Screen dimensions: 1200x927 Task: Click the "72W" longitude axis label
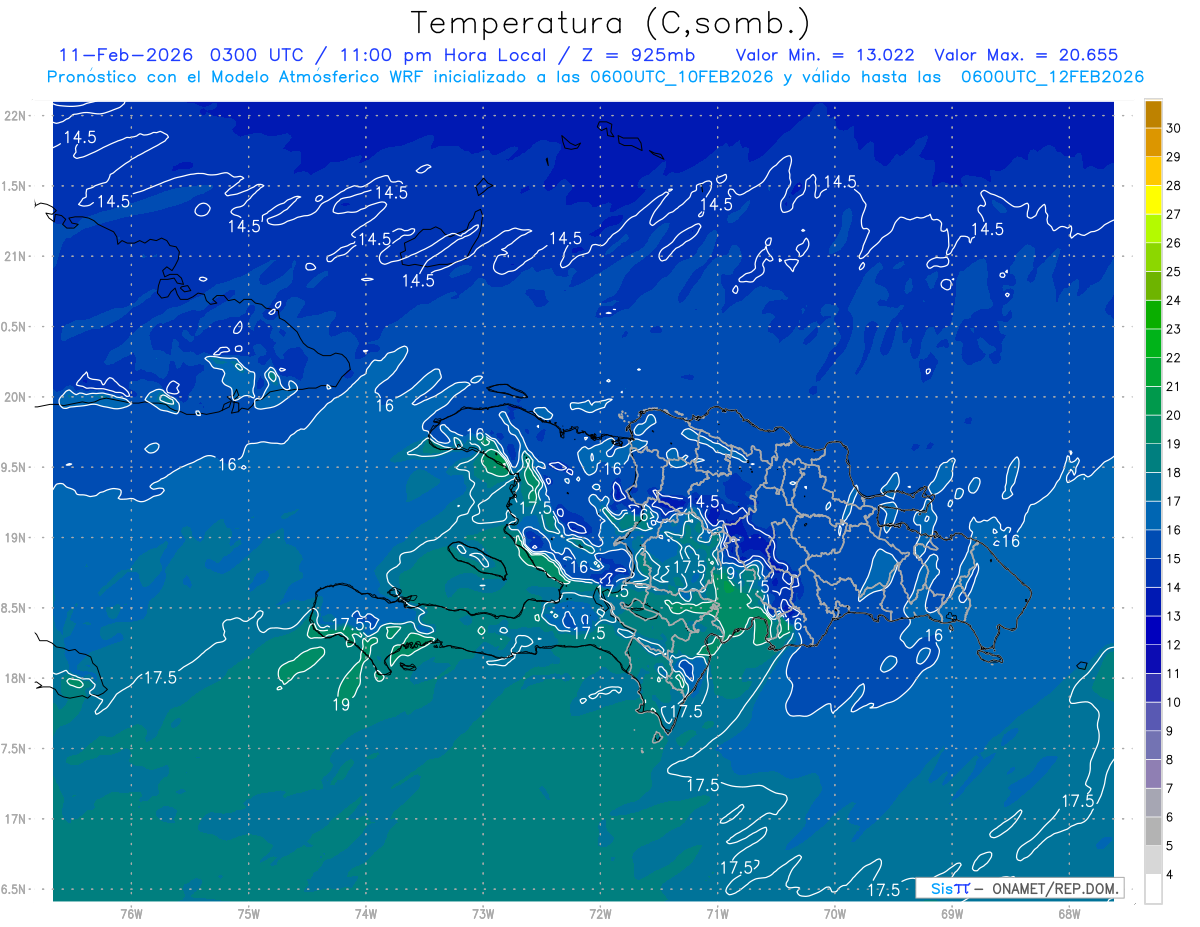[600, 913]
